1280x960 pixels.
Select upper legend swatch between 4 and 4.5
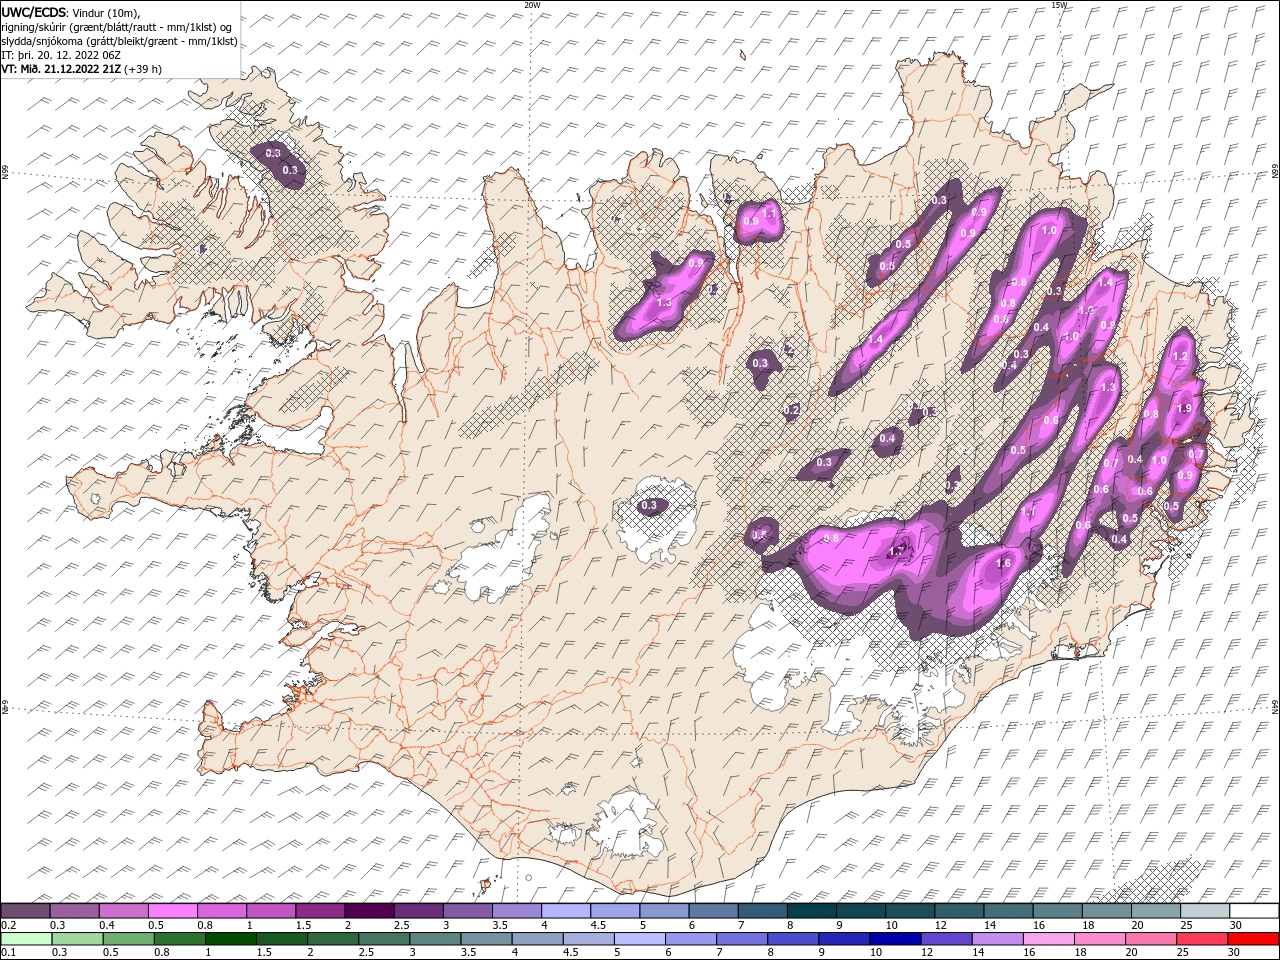click(x=566, y=910)
